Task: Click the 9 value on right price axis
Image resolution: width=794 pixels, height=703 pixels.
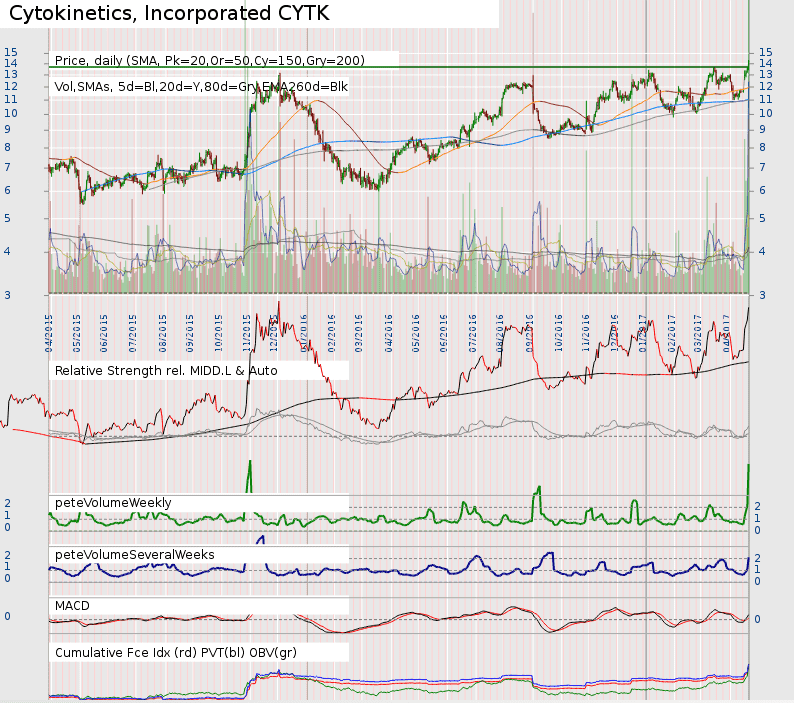Action: [x=762, y=130]
